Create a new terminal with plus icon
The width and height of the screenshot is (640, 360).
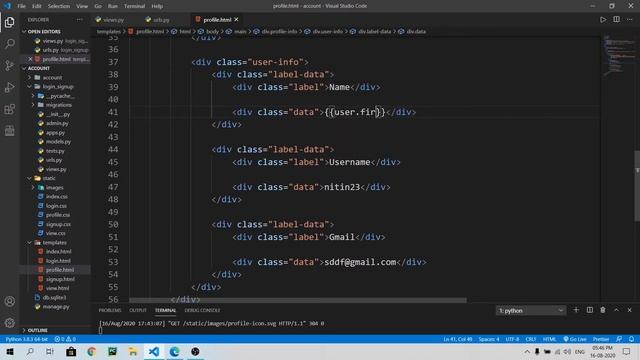(576, 310)
